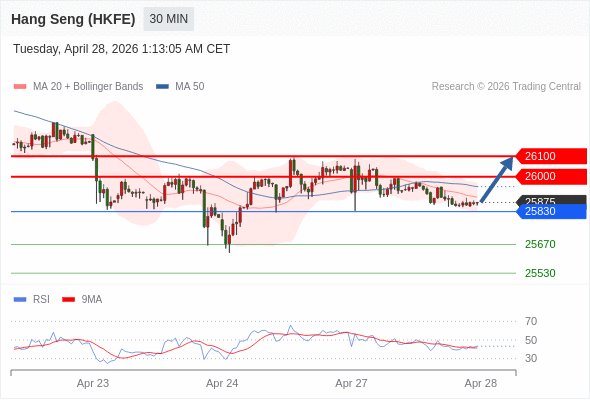Click the MA 50 legend label
Image resolution: width=590 pixels, height=400 pixels.
point(190,87)
